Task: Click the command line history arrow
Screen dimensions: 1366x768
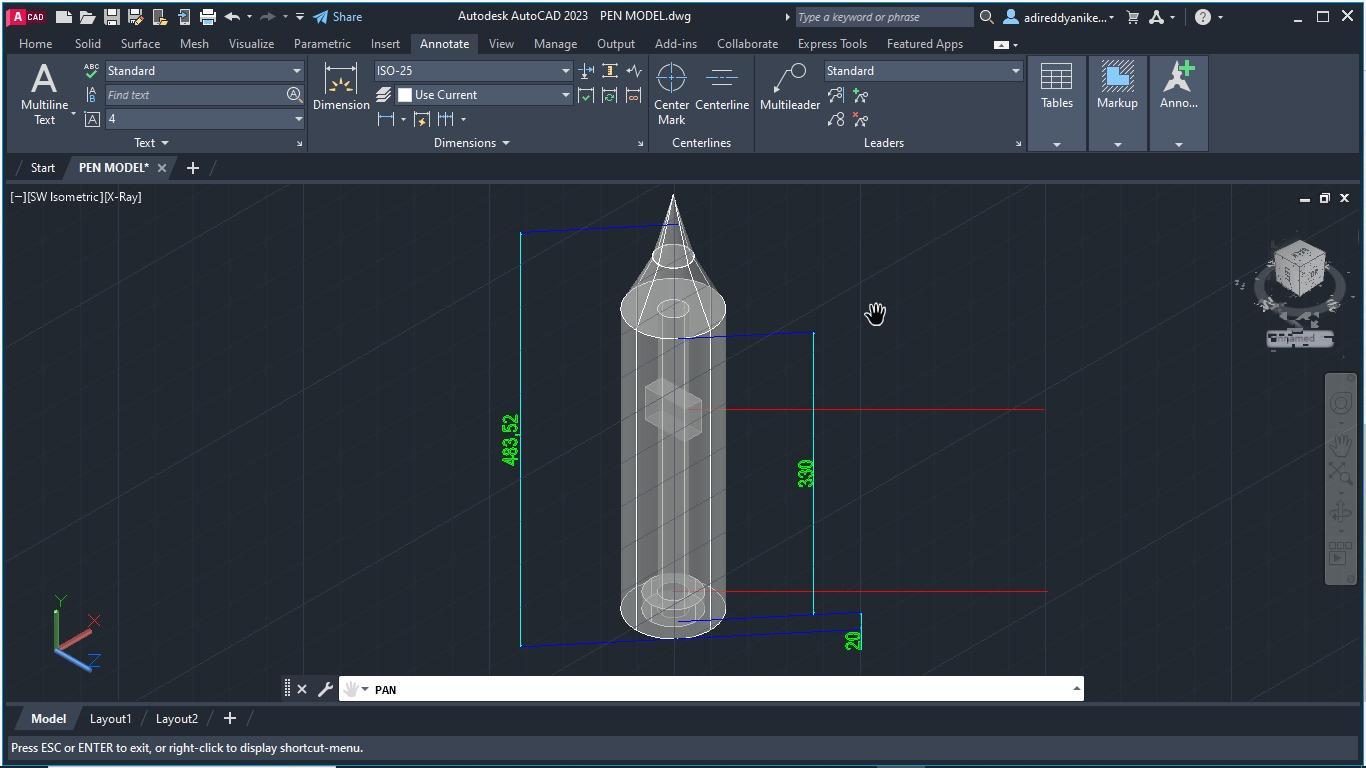Action: (x=1076, y=688)
